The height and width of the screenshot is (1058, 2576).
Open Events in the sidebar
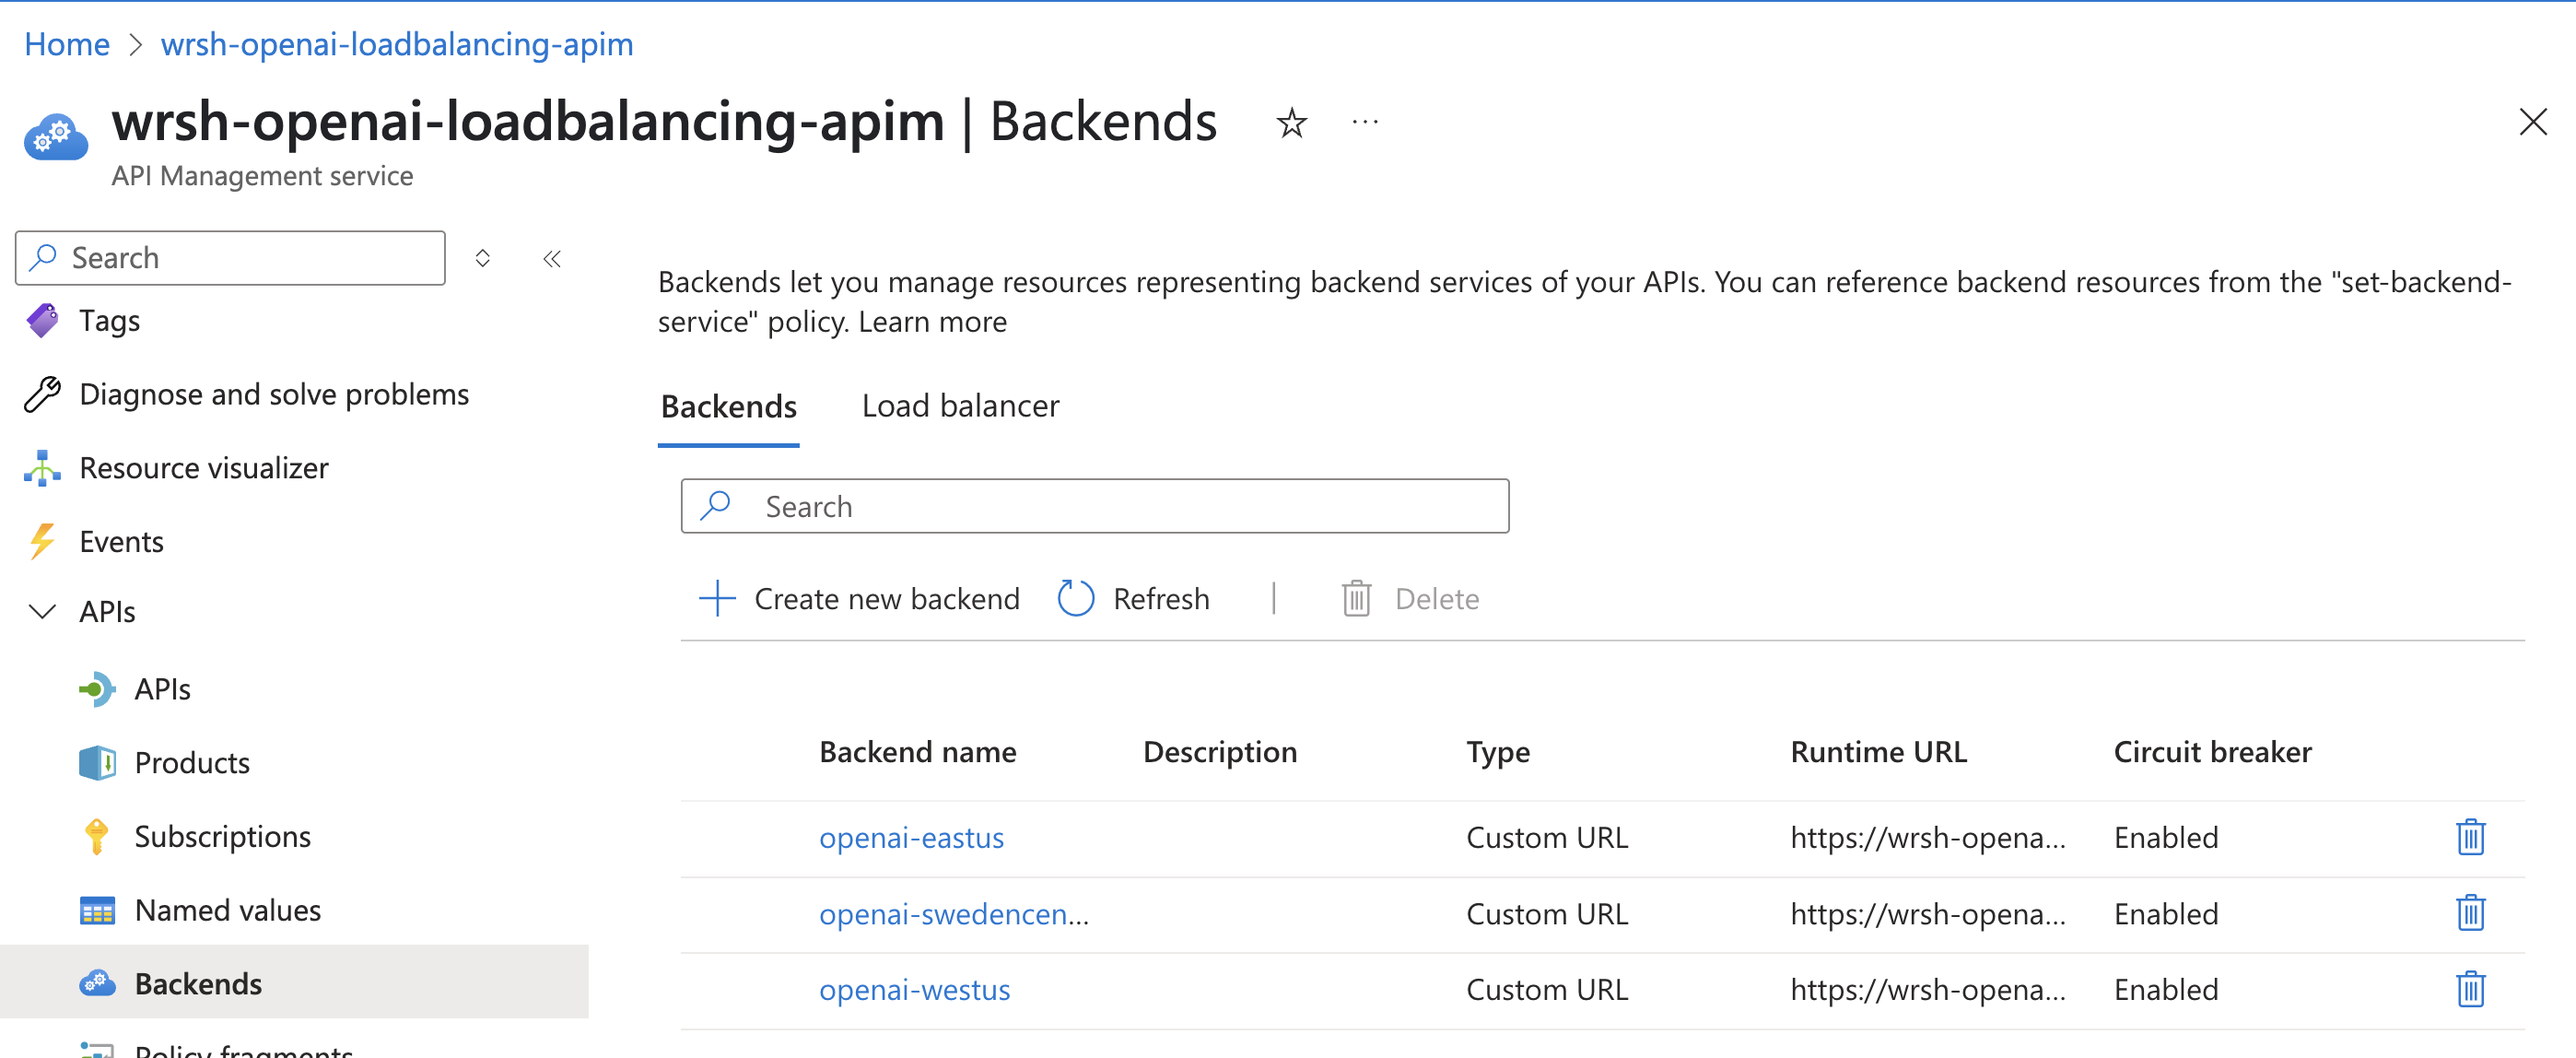tap(121, 542)
